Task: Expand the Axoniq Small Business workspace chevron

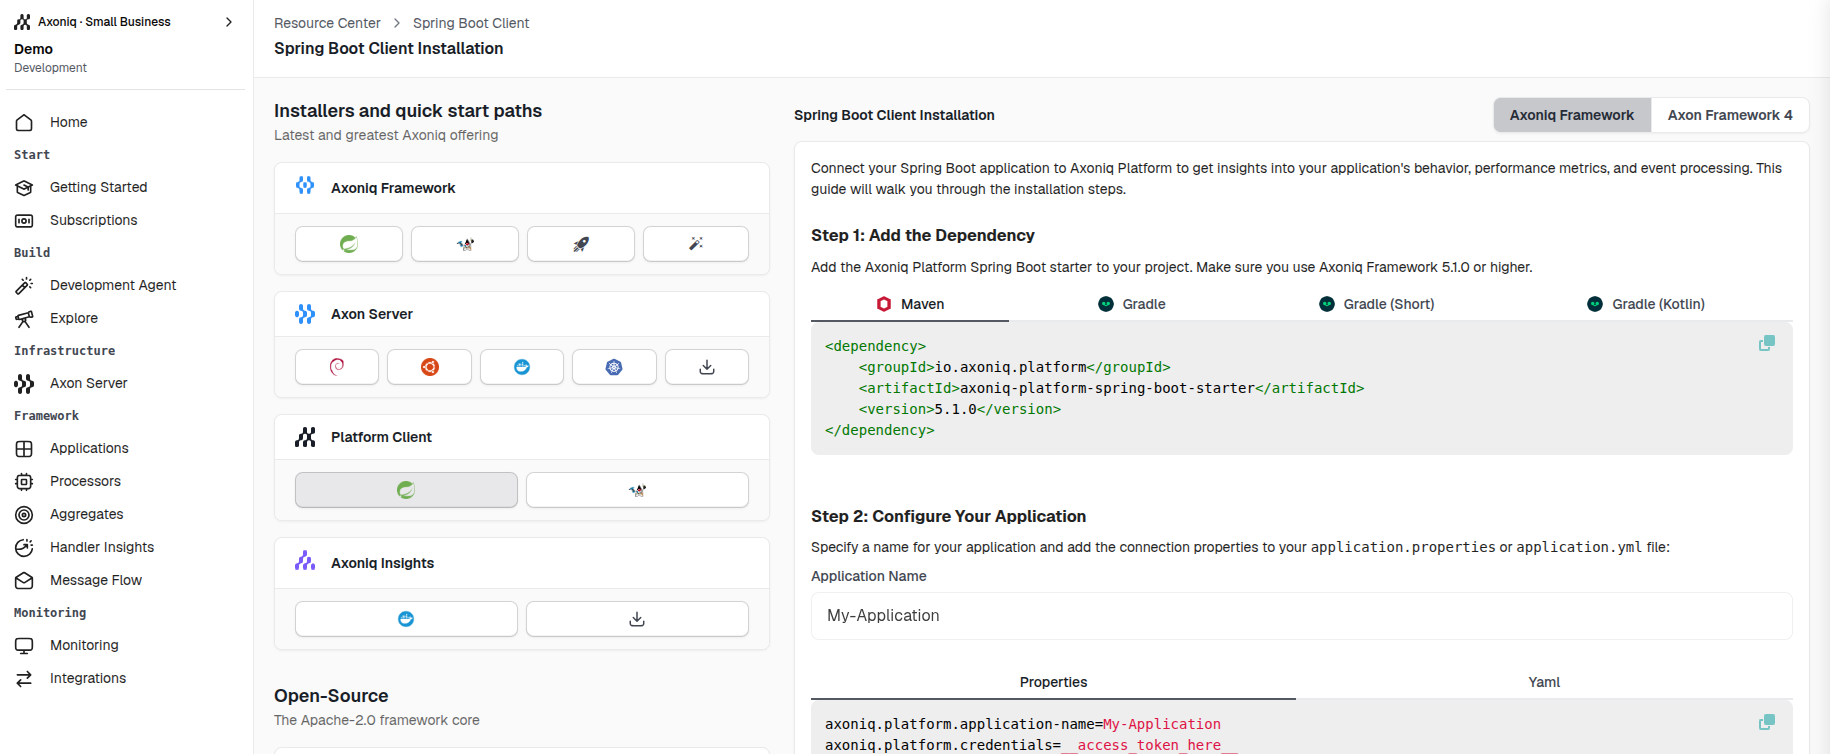Action: coord(229,22)
